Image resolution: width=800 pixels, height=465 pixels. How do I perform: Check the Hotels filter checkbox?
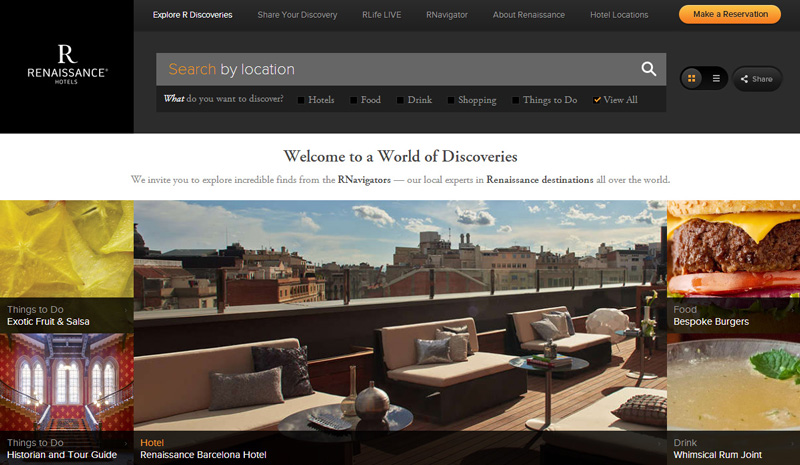click(x=301, y=100)
